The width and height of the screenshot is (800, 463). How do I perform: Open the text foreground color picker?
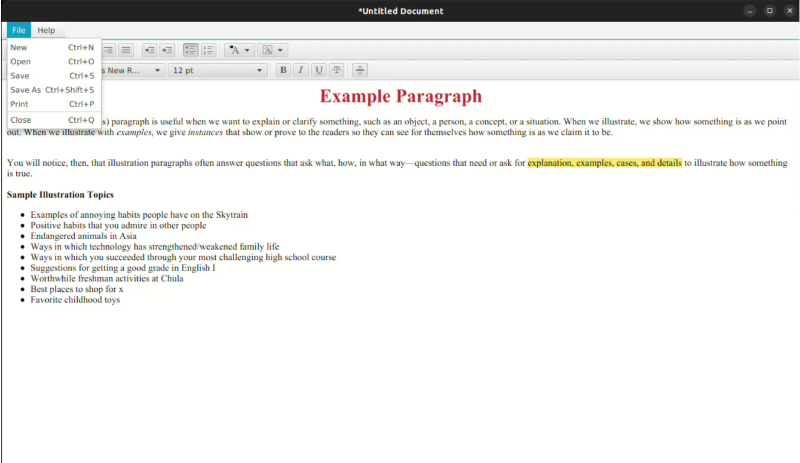[239, 50]
